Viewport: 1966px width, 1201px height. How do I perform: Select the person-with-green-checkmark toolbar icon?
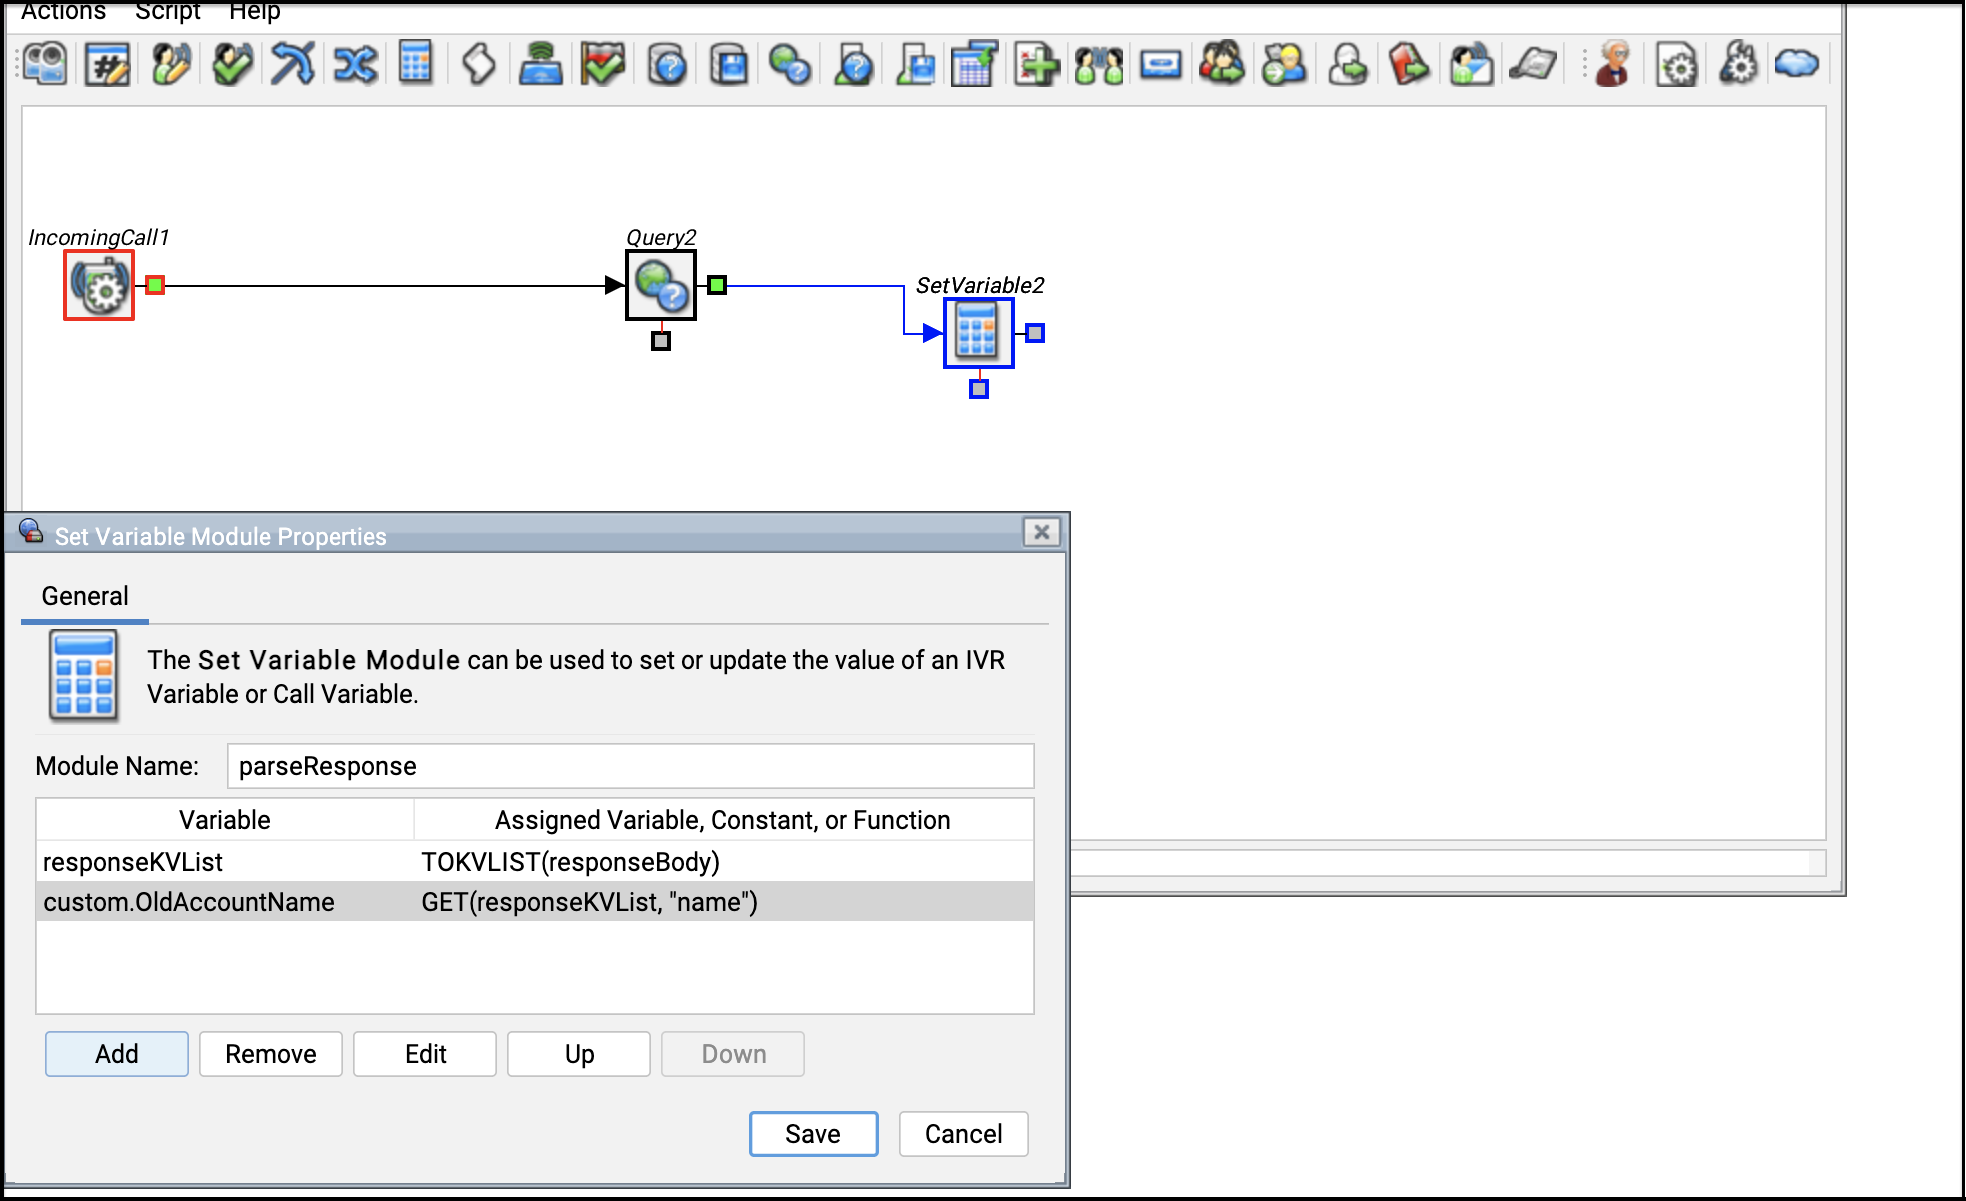[x=232, y=65]
